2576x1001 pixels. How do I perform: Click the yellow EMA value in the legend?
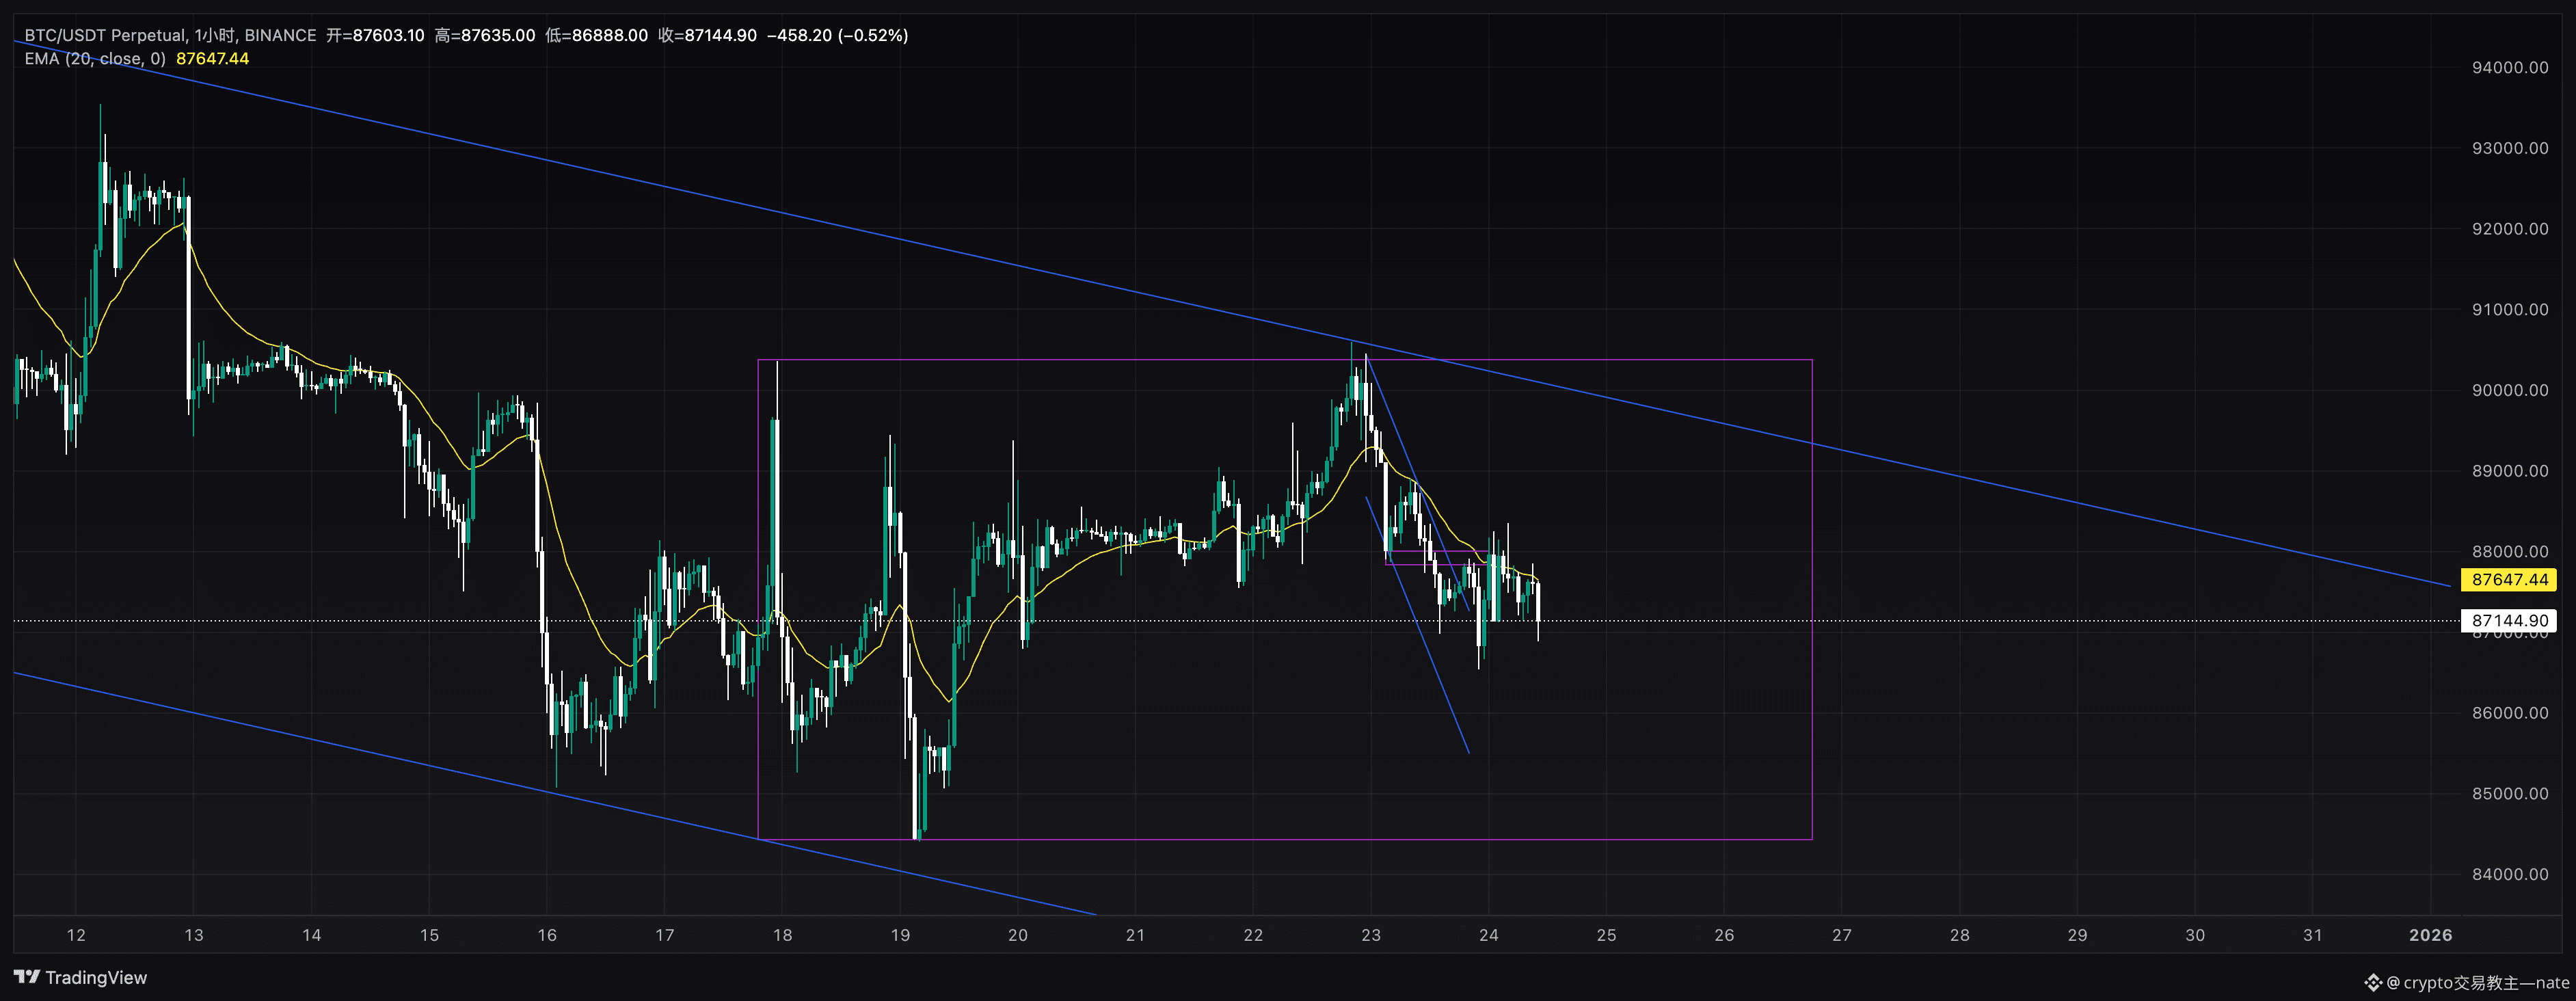tap(213, 59)
